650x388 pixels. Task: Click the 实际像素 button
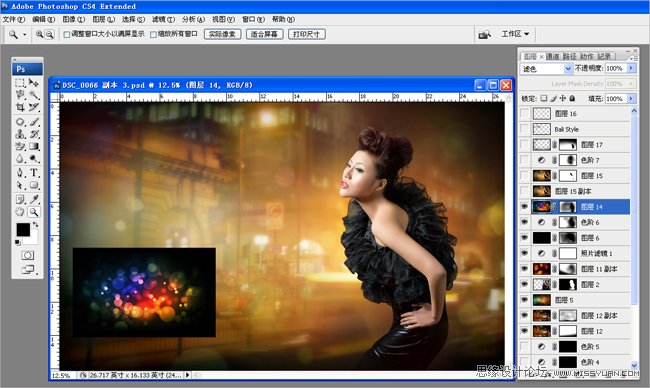tap(223, 34)
